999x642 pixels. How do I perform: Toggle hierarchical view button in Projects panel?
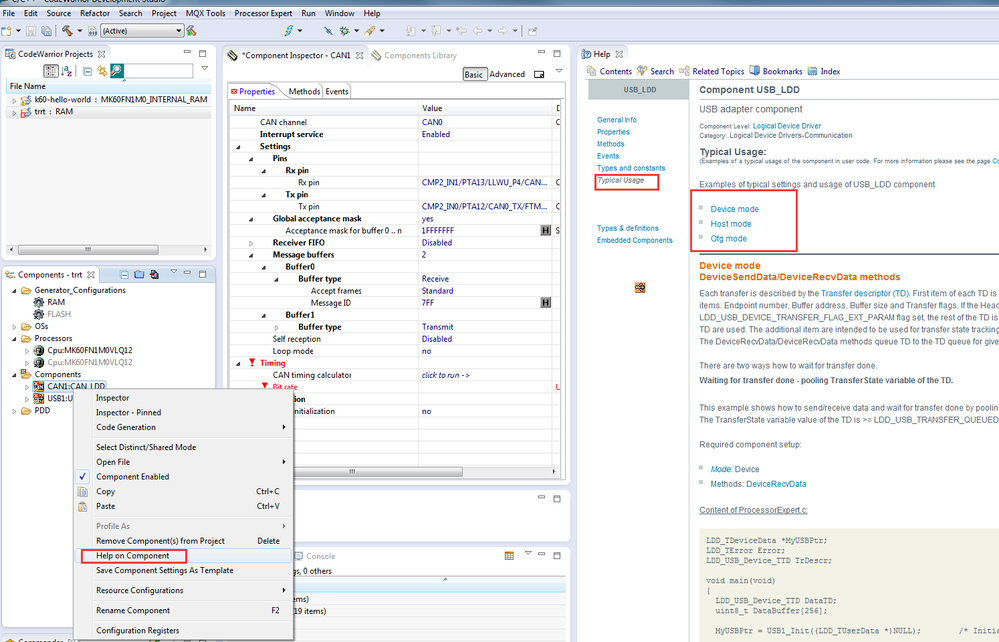tap(51, 71)
